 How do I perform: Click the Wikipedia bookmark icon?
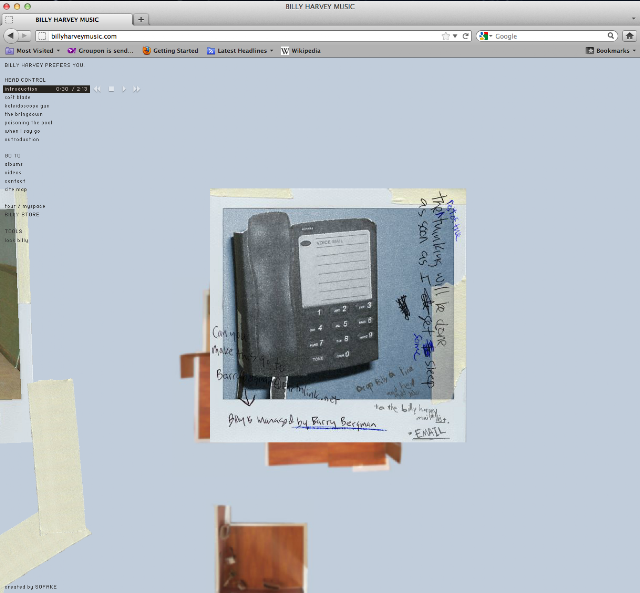coord(284,51)
